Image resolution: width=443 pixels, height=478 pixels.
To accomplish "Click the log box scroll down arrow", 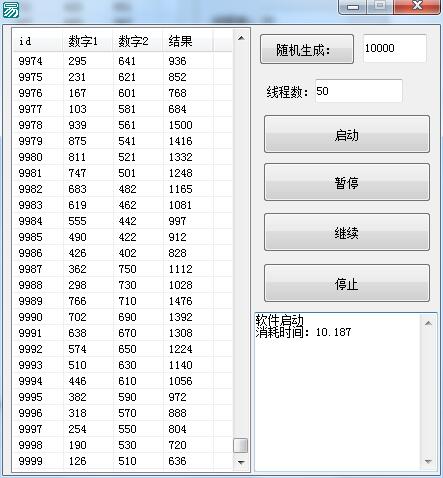I will (x=428, y=461).
